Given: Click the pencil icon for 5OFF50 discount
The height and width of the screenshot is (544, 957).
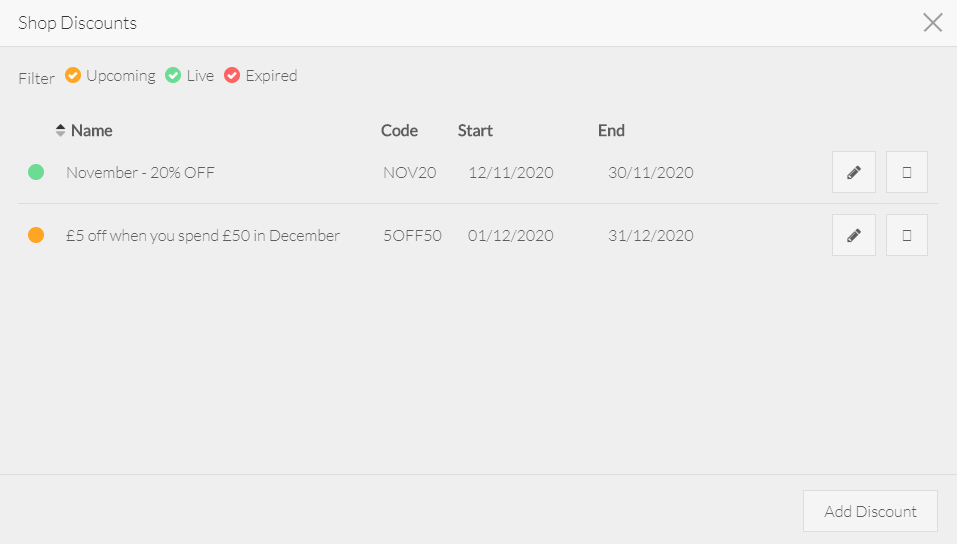Looking at the screenshot, I should pos(853,235).
